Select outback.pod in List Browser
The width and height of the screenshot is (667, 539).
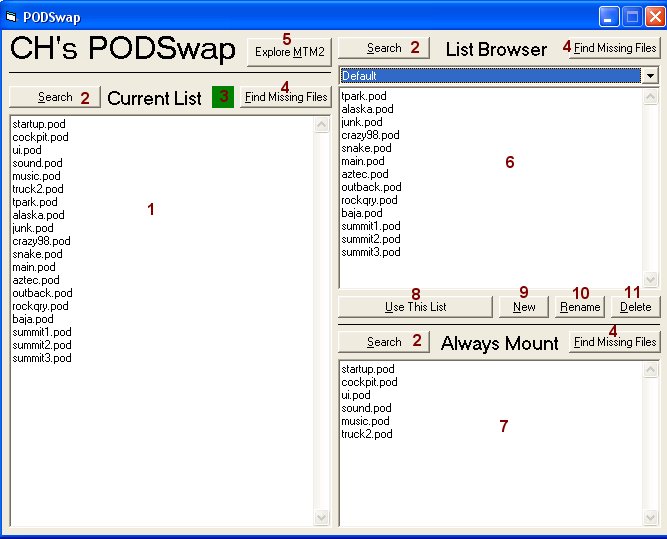click(371, 187)
